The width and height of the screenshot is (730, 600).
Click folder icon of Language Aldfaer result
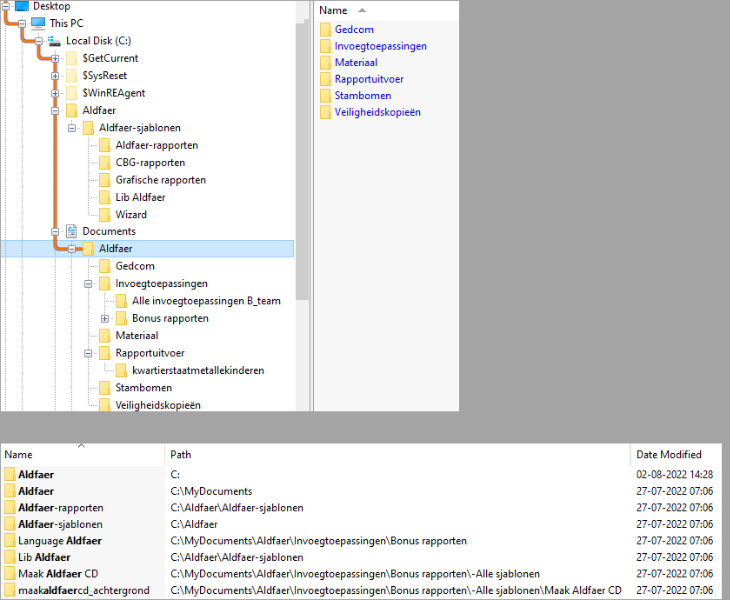pyautogui.click(x=10, y=541)
